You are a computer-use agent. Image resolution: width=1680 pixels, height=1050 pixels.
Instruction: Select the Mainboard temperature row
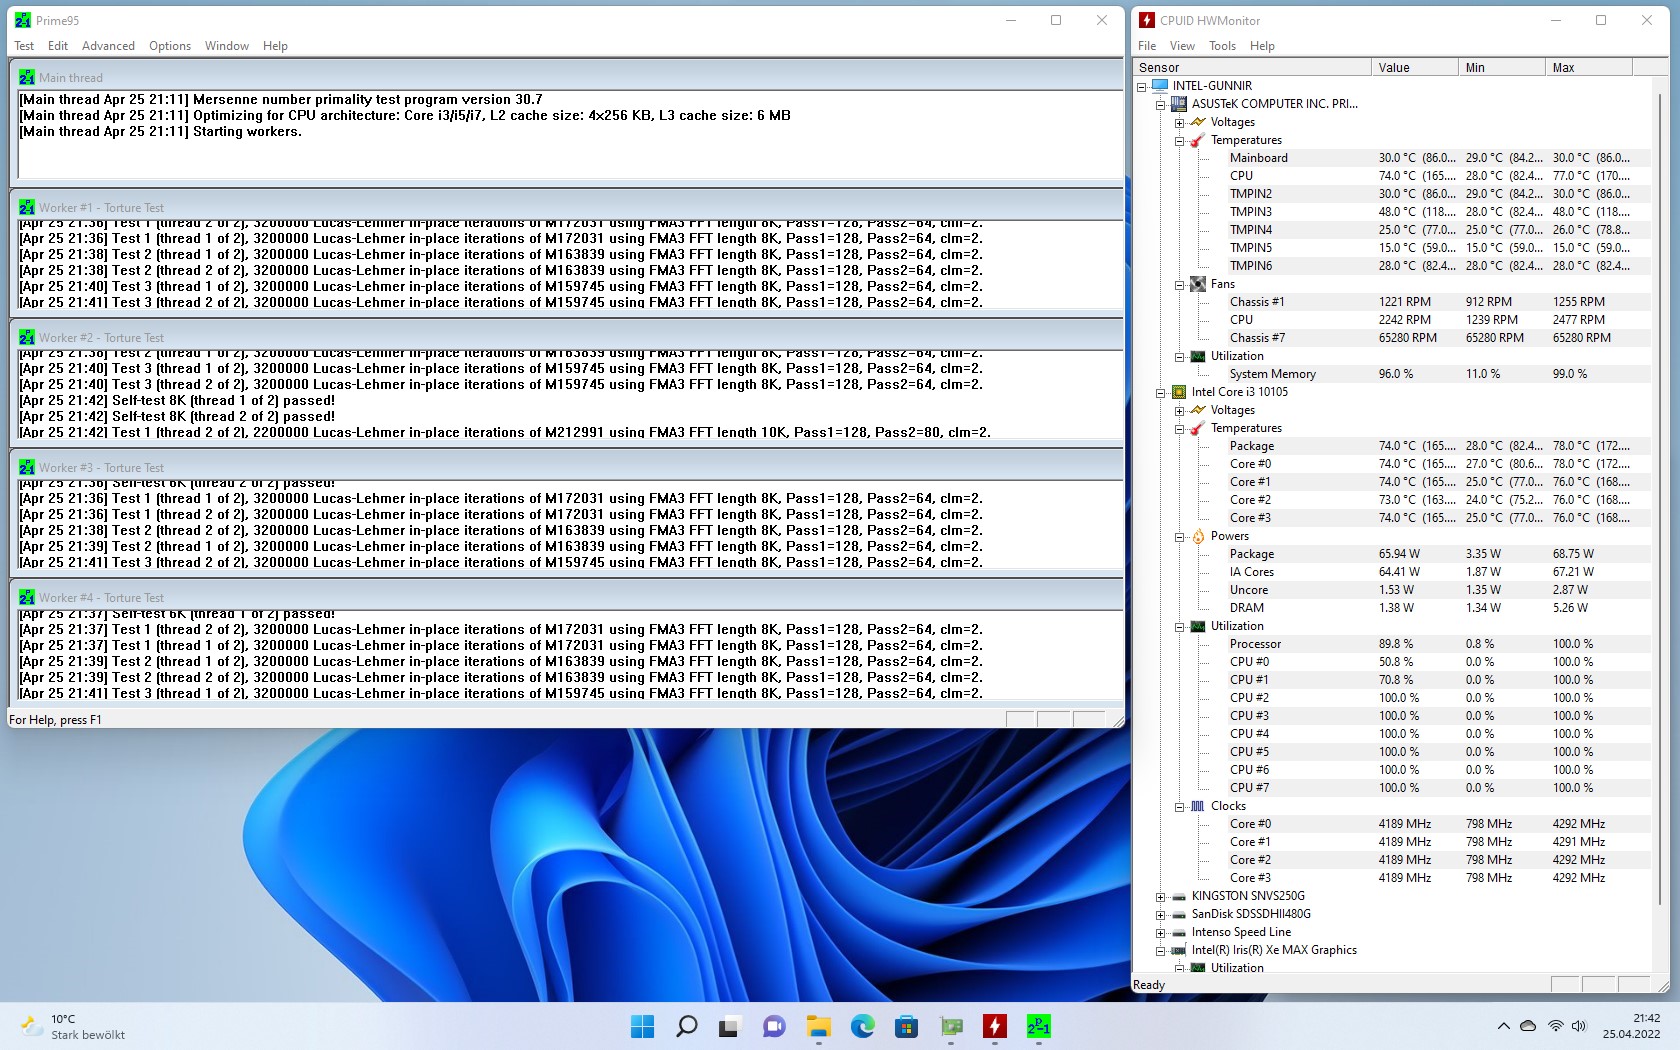click(1438, 158)
